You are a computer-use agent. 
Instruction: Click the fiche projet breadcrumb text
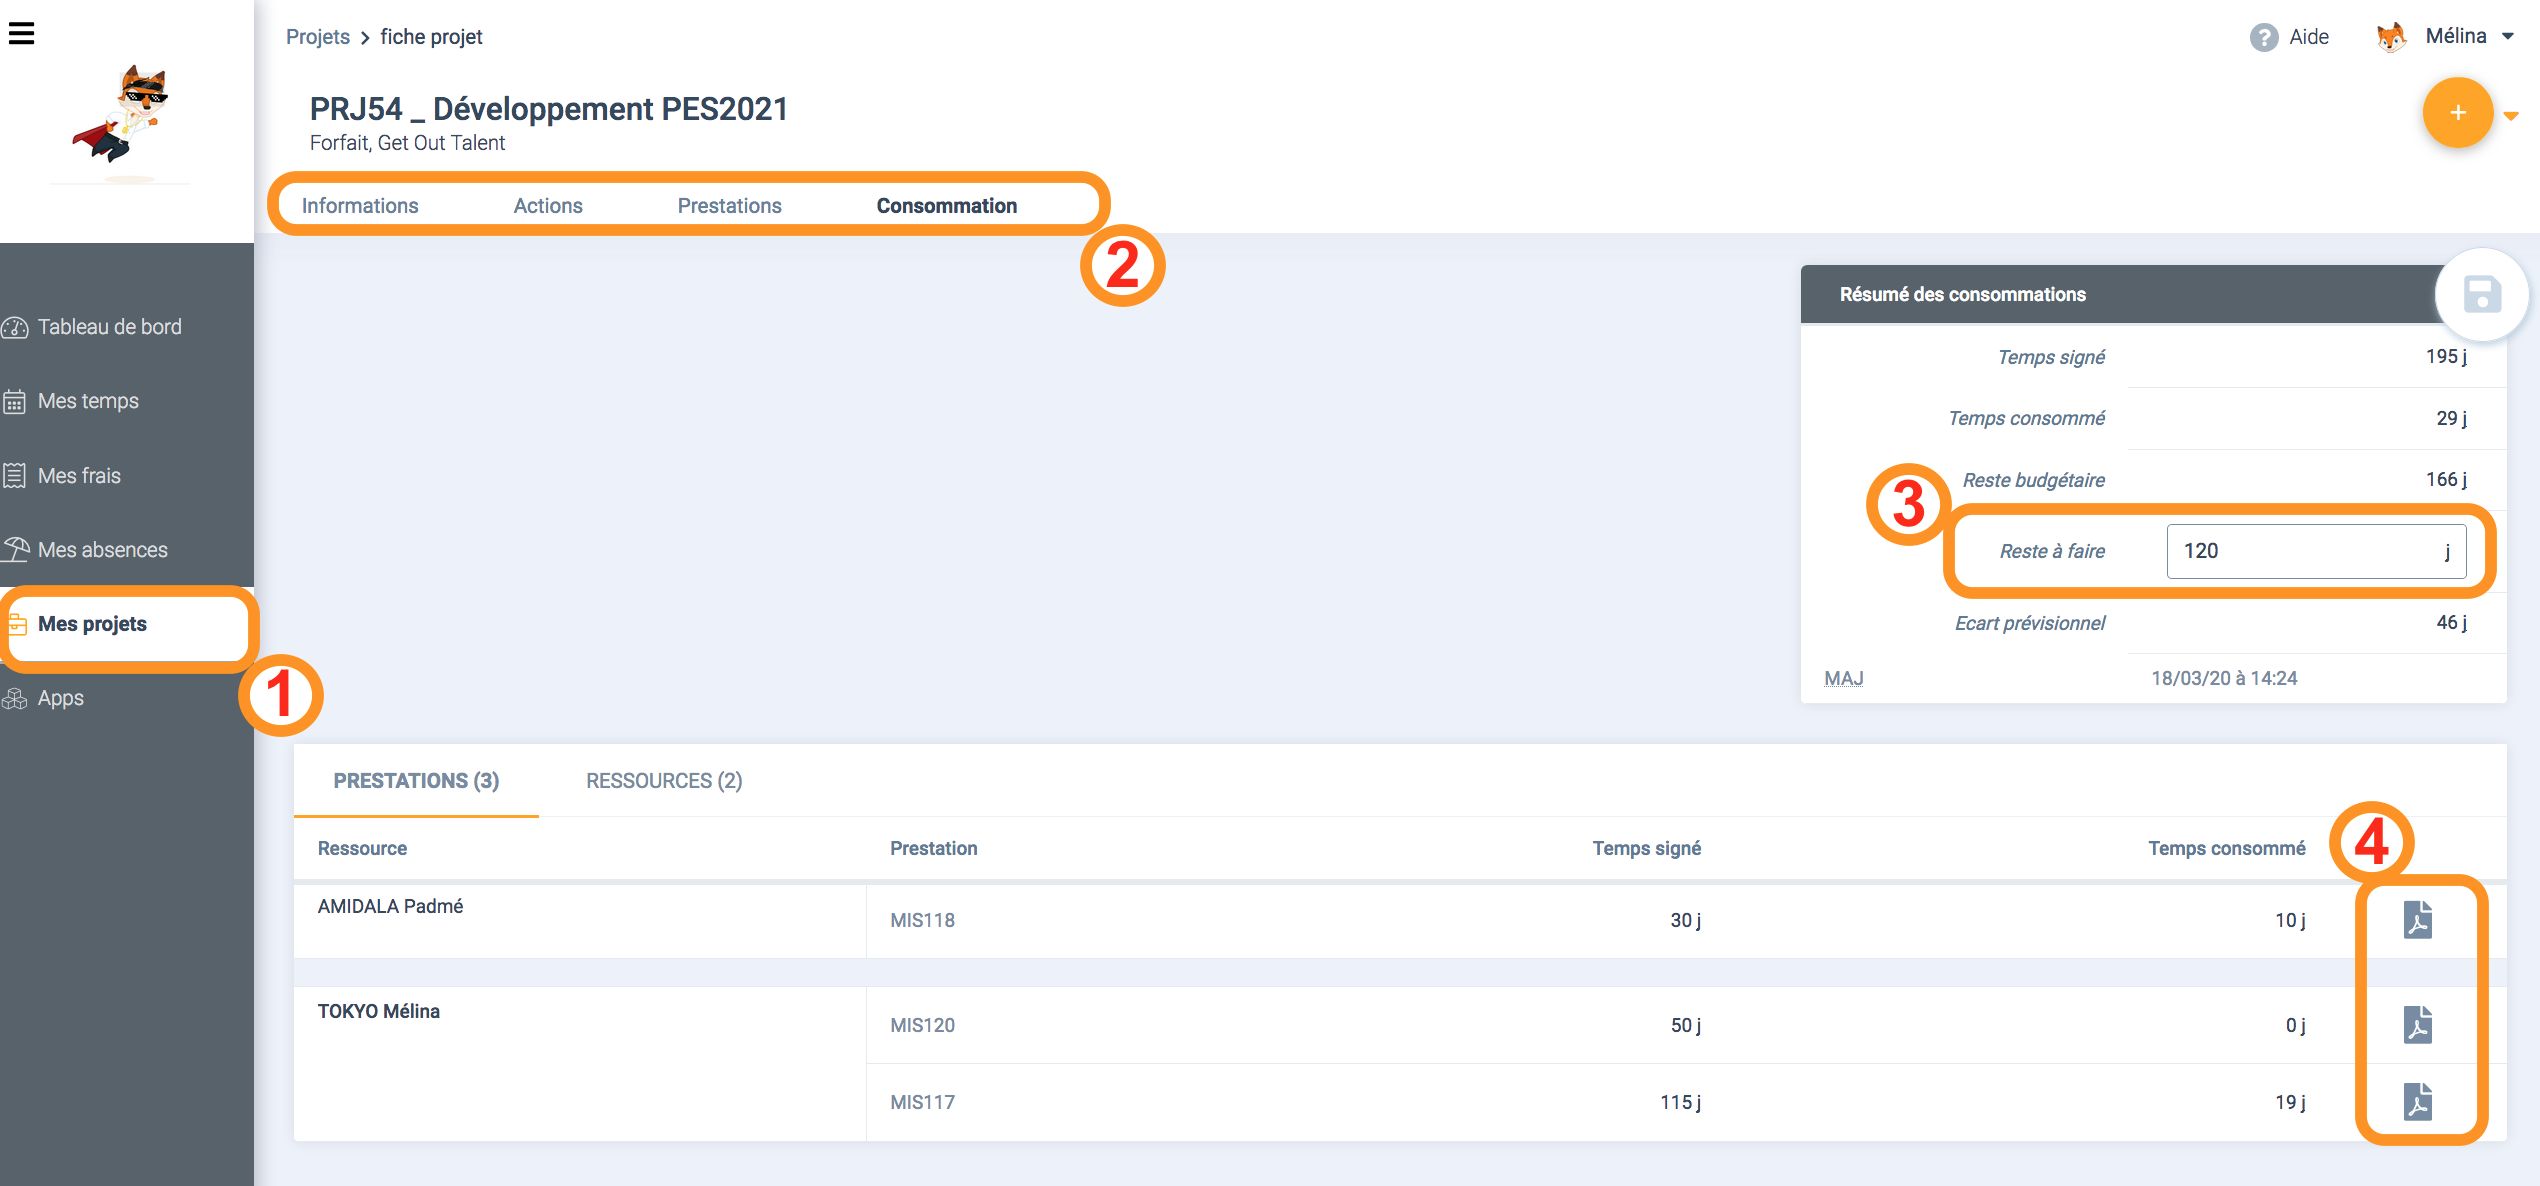pyautogui.click(x=431, y=37)
